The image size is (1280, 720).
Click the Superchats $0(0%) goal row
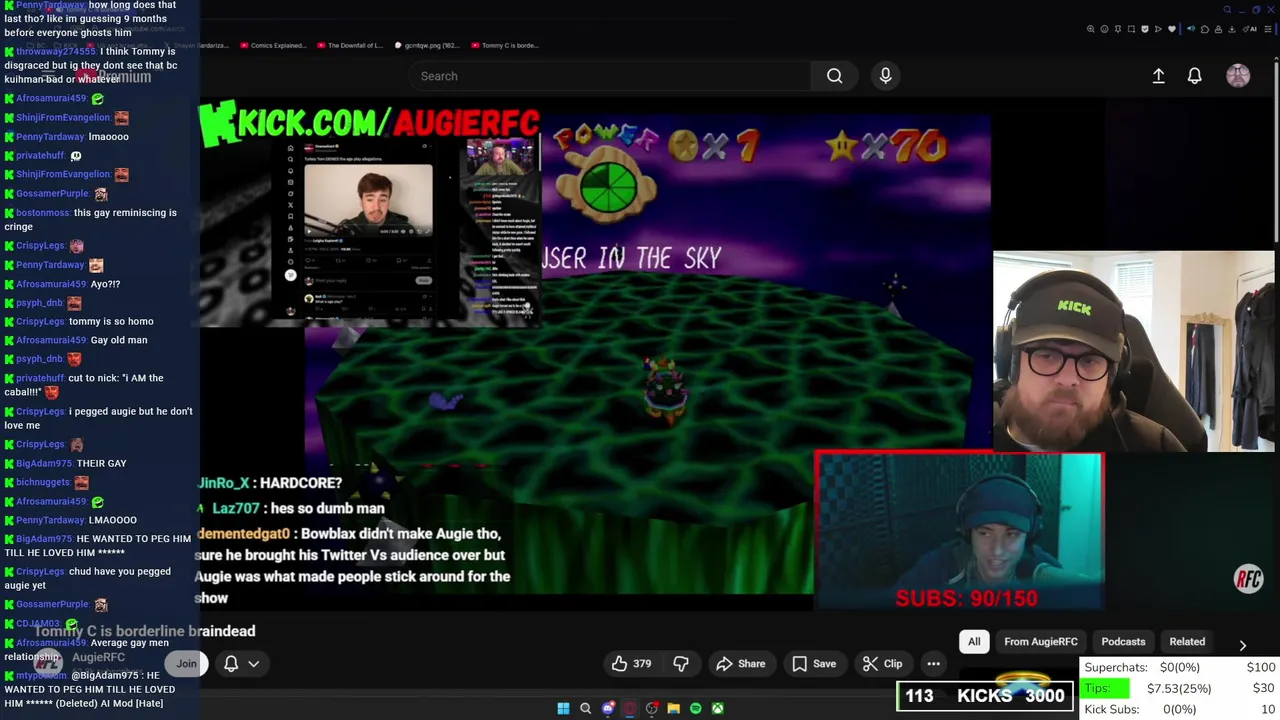[x=1179, y=667]
